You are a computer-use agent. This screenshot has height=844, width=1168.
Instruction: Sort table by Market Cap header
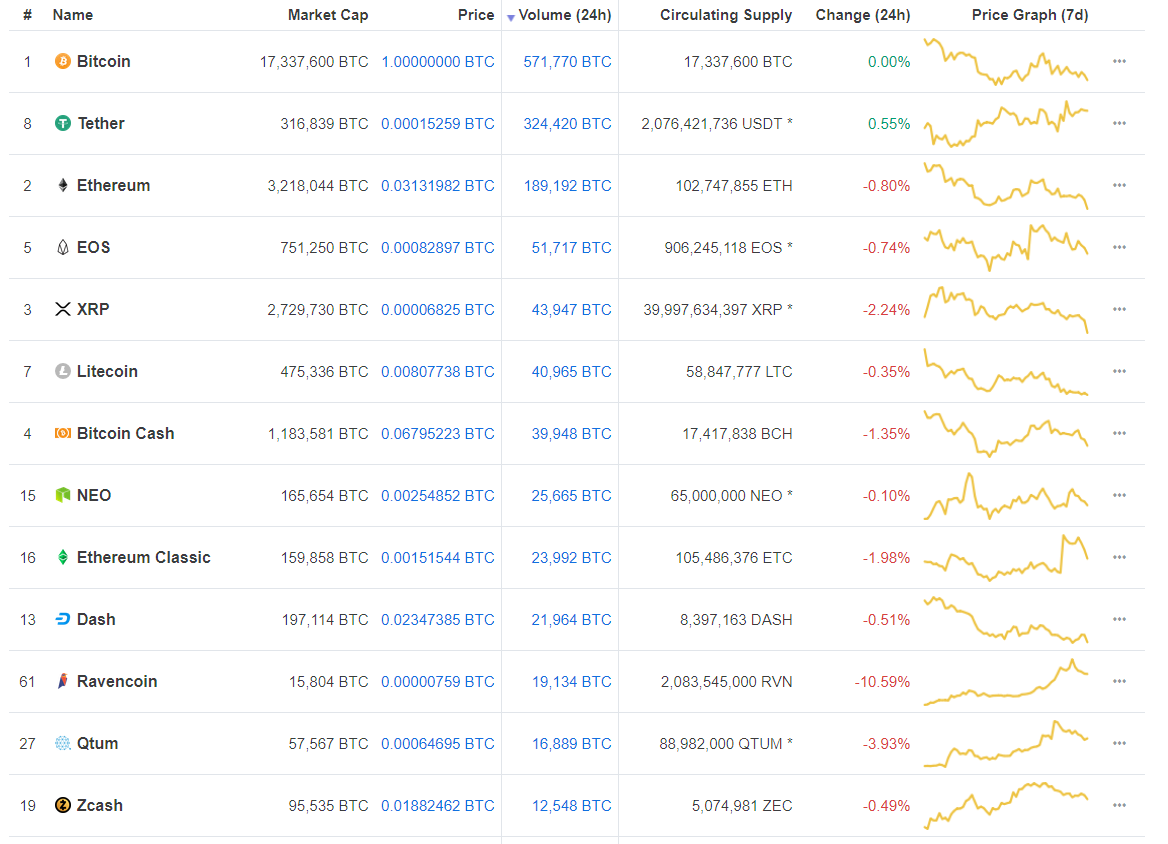328,15
